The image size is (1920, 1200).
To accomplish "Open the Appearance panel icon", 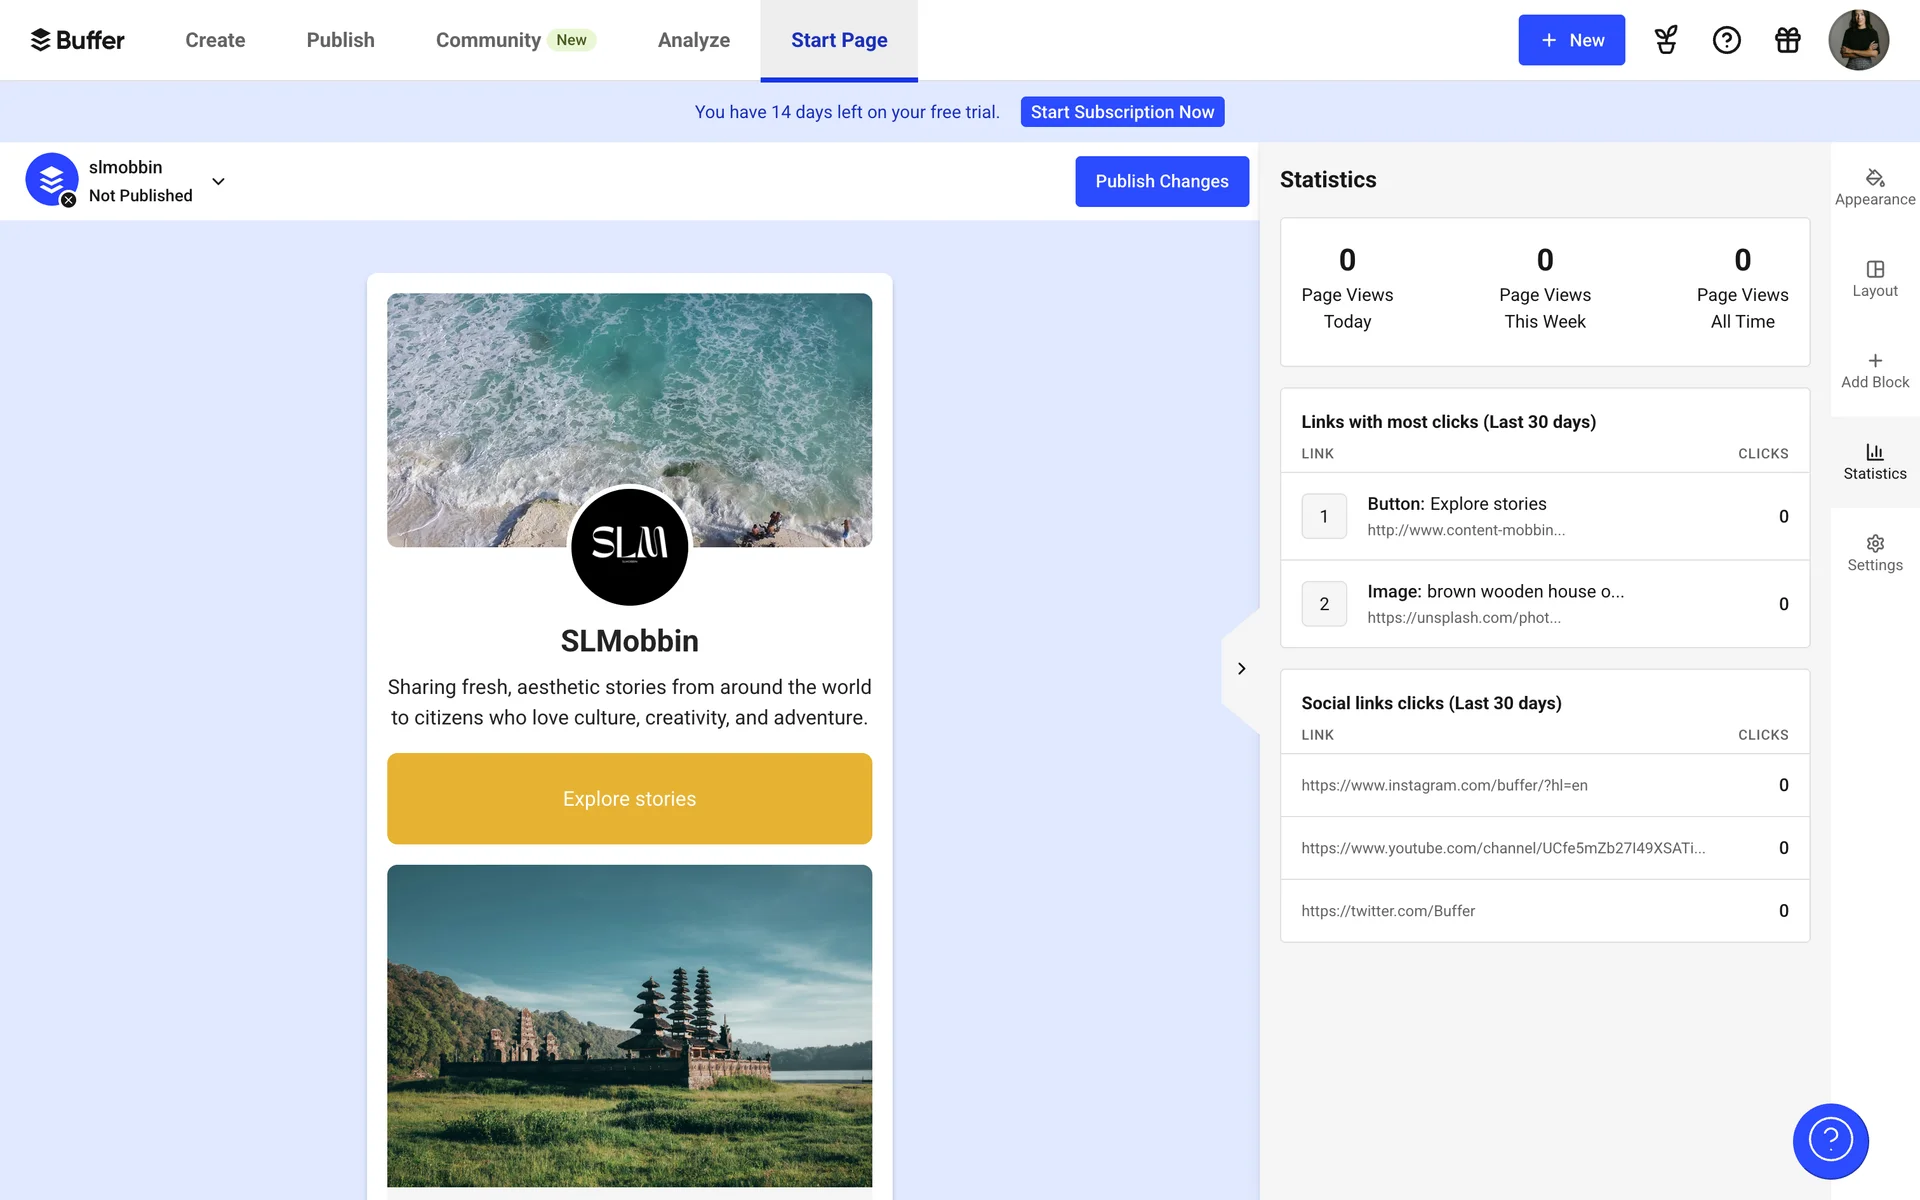I will point(1874,187).
